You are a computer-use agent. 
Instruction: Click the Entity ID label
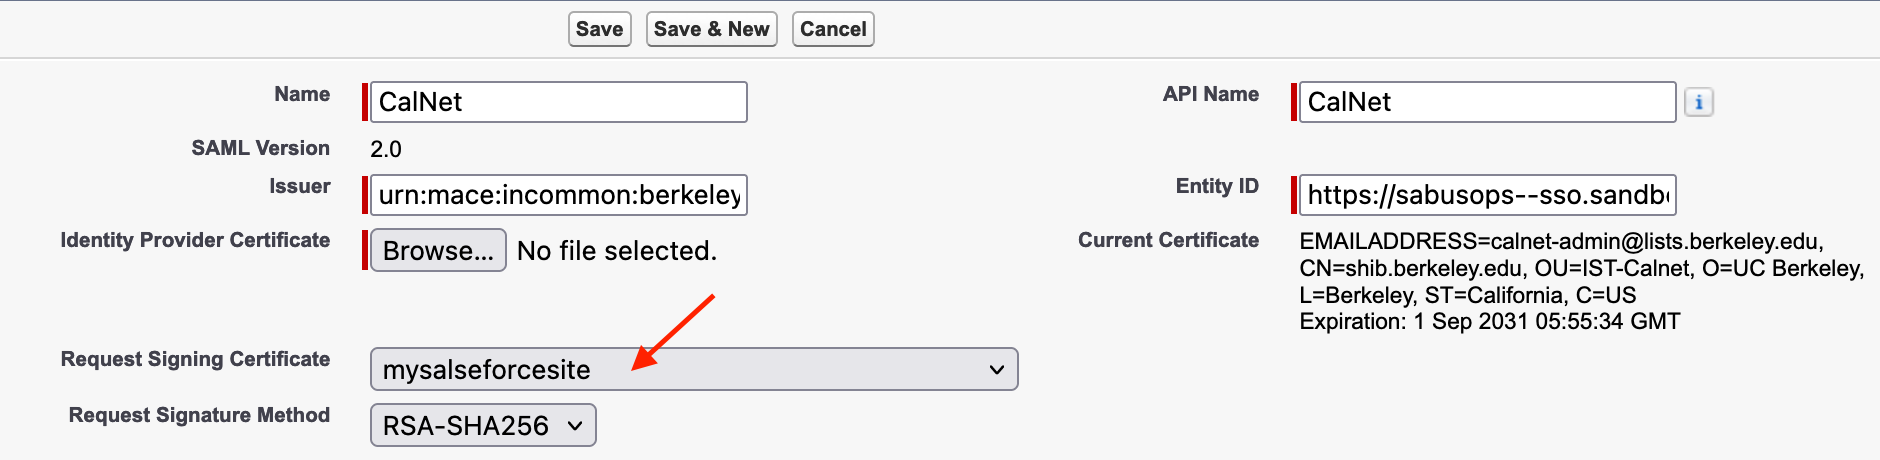(1217, 186)
